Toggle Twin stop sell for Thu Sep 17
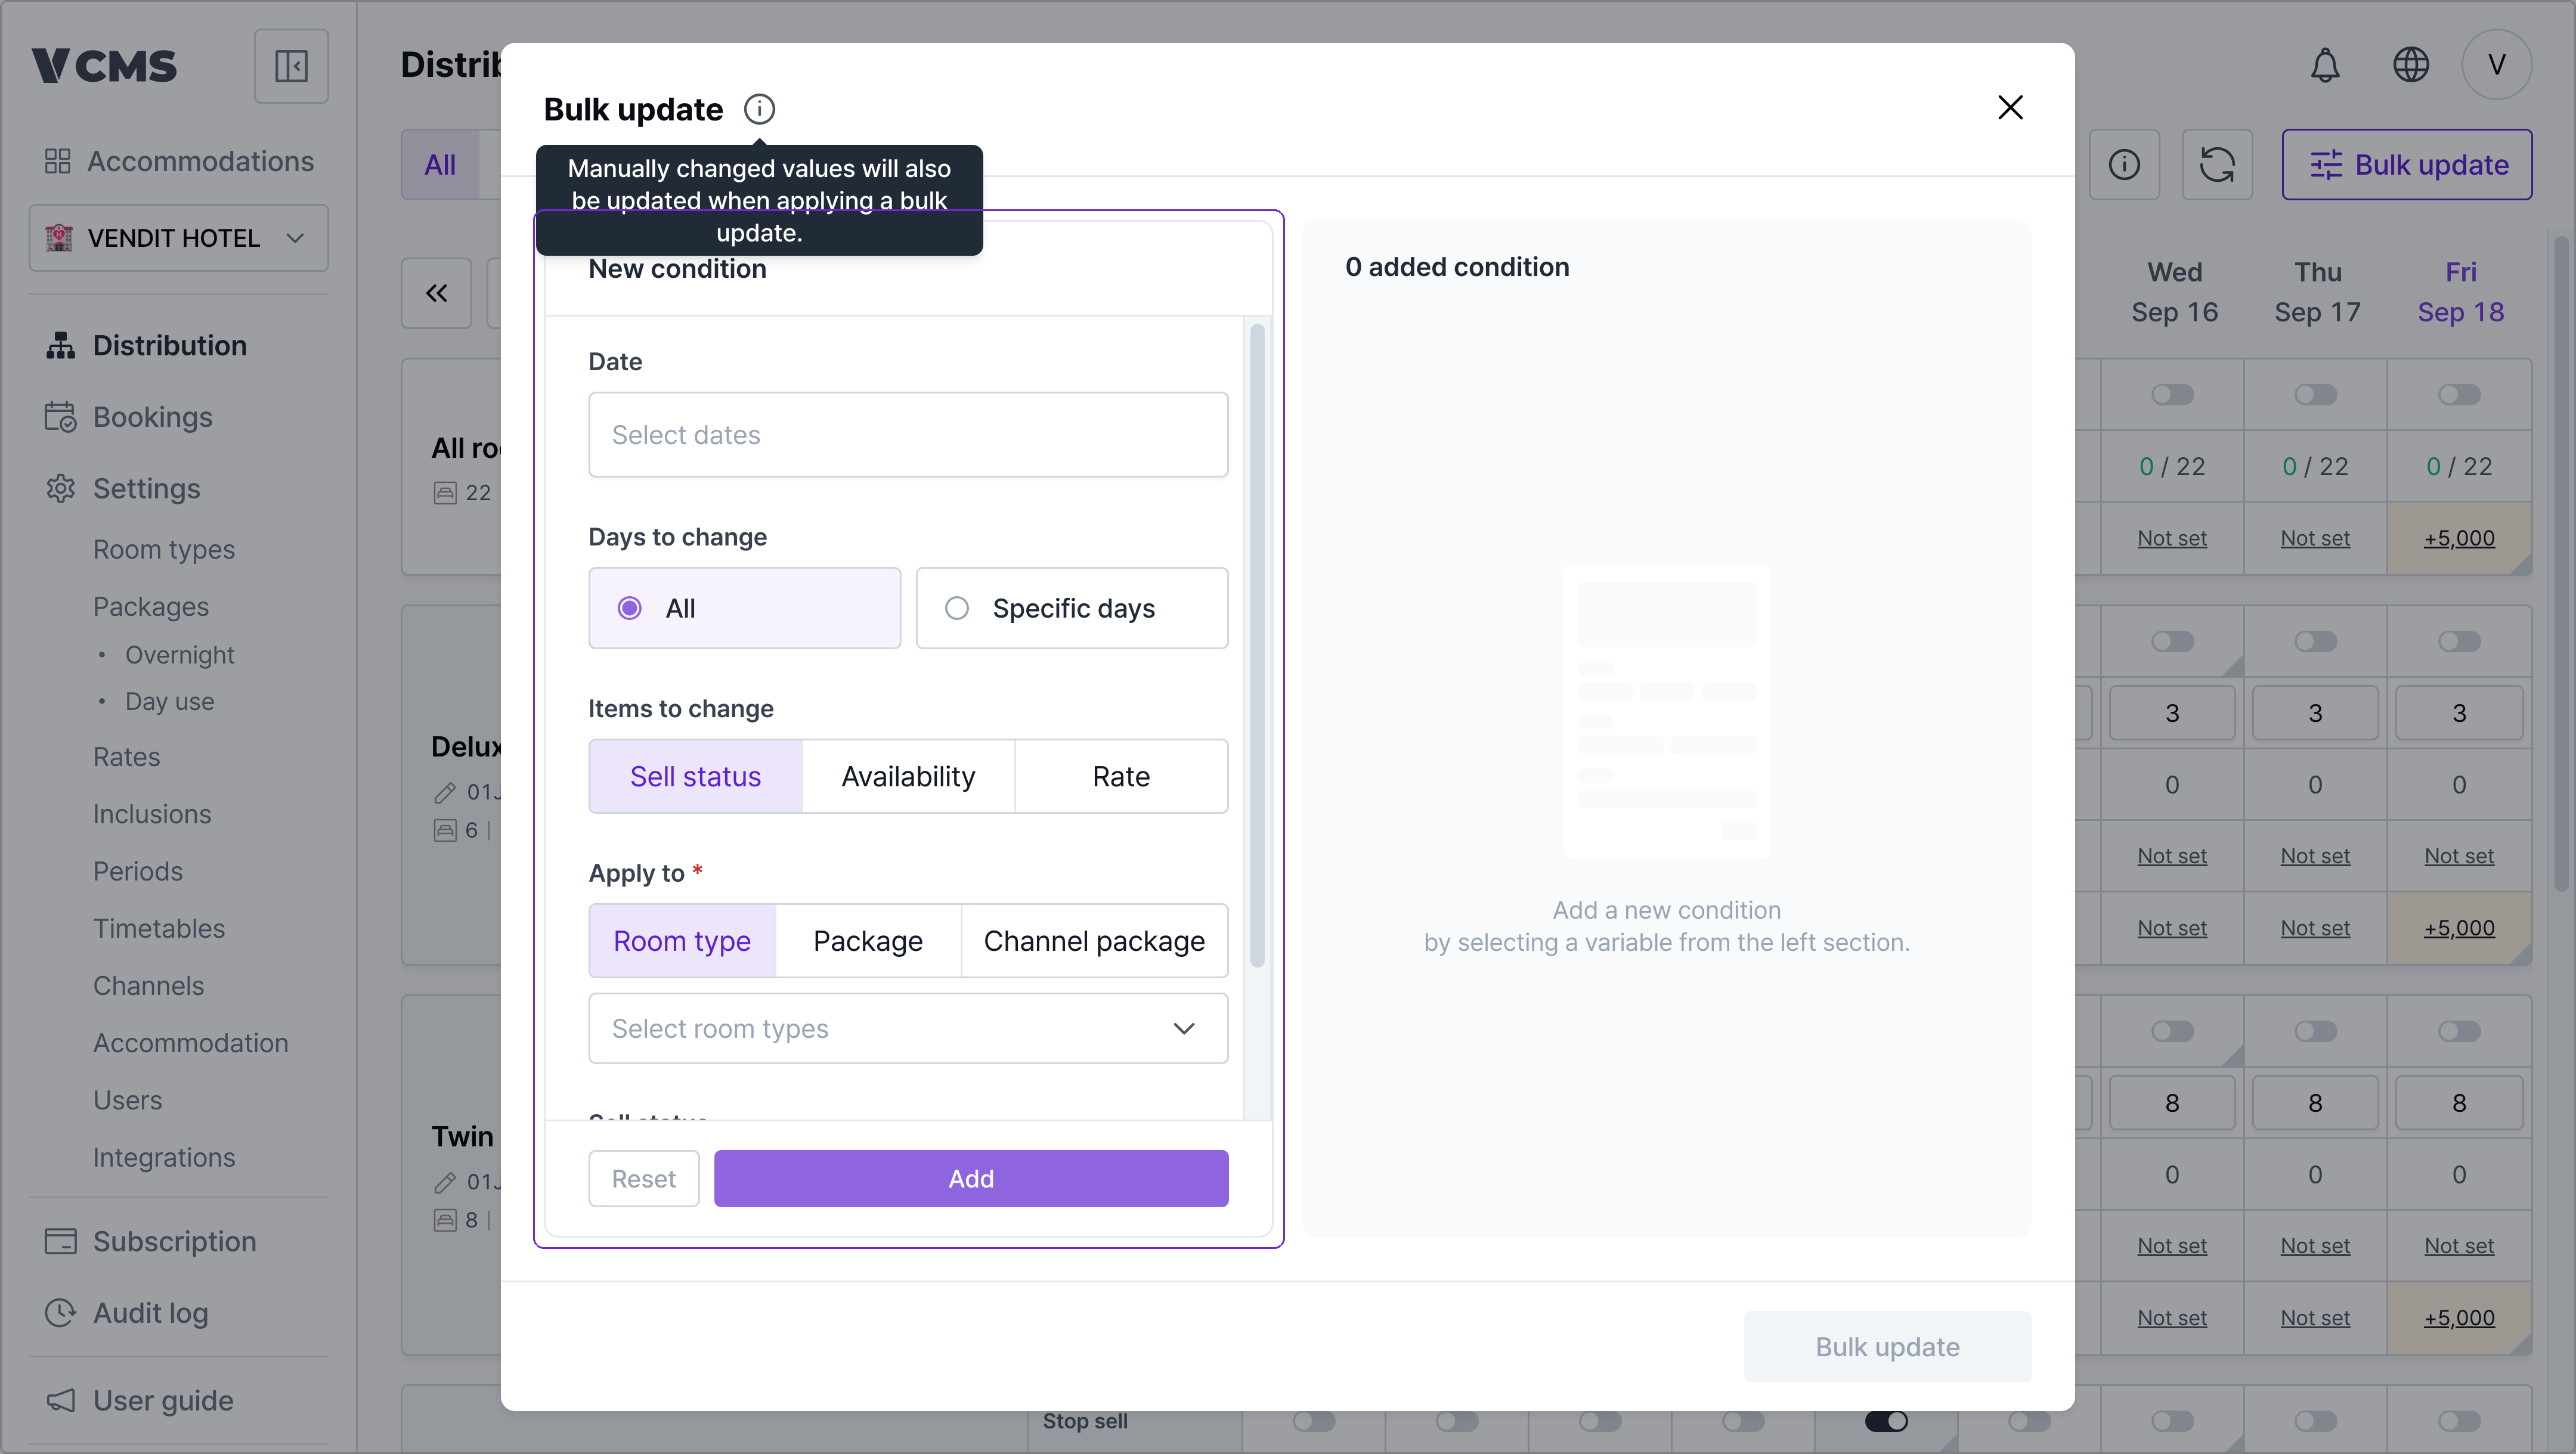 [x=2316, y=1031]
